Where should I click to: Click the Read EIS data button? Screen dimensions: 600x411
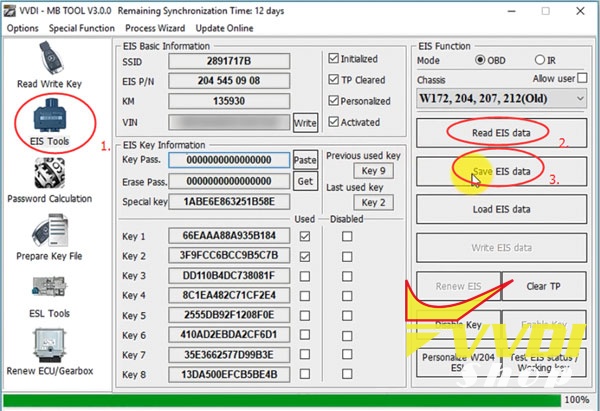point(501,133)
